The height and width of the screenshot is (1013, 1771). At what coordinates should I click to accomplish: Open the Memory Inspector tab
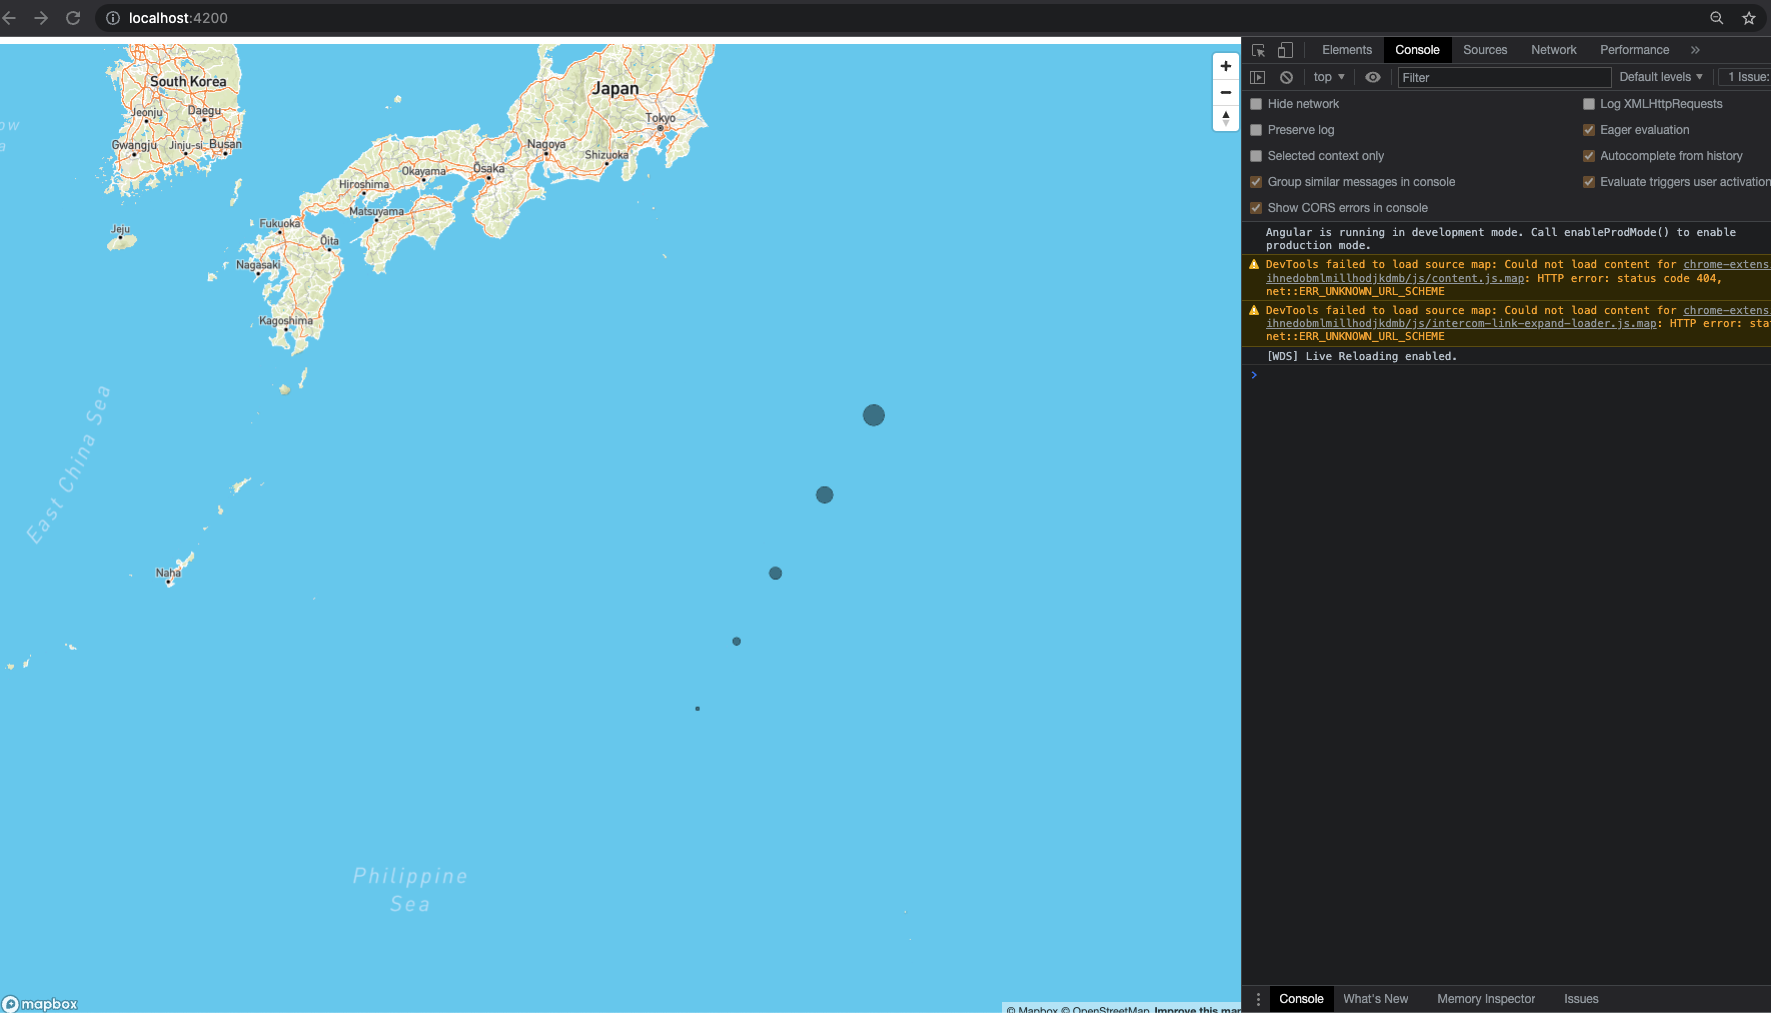(1485, 998)
